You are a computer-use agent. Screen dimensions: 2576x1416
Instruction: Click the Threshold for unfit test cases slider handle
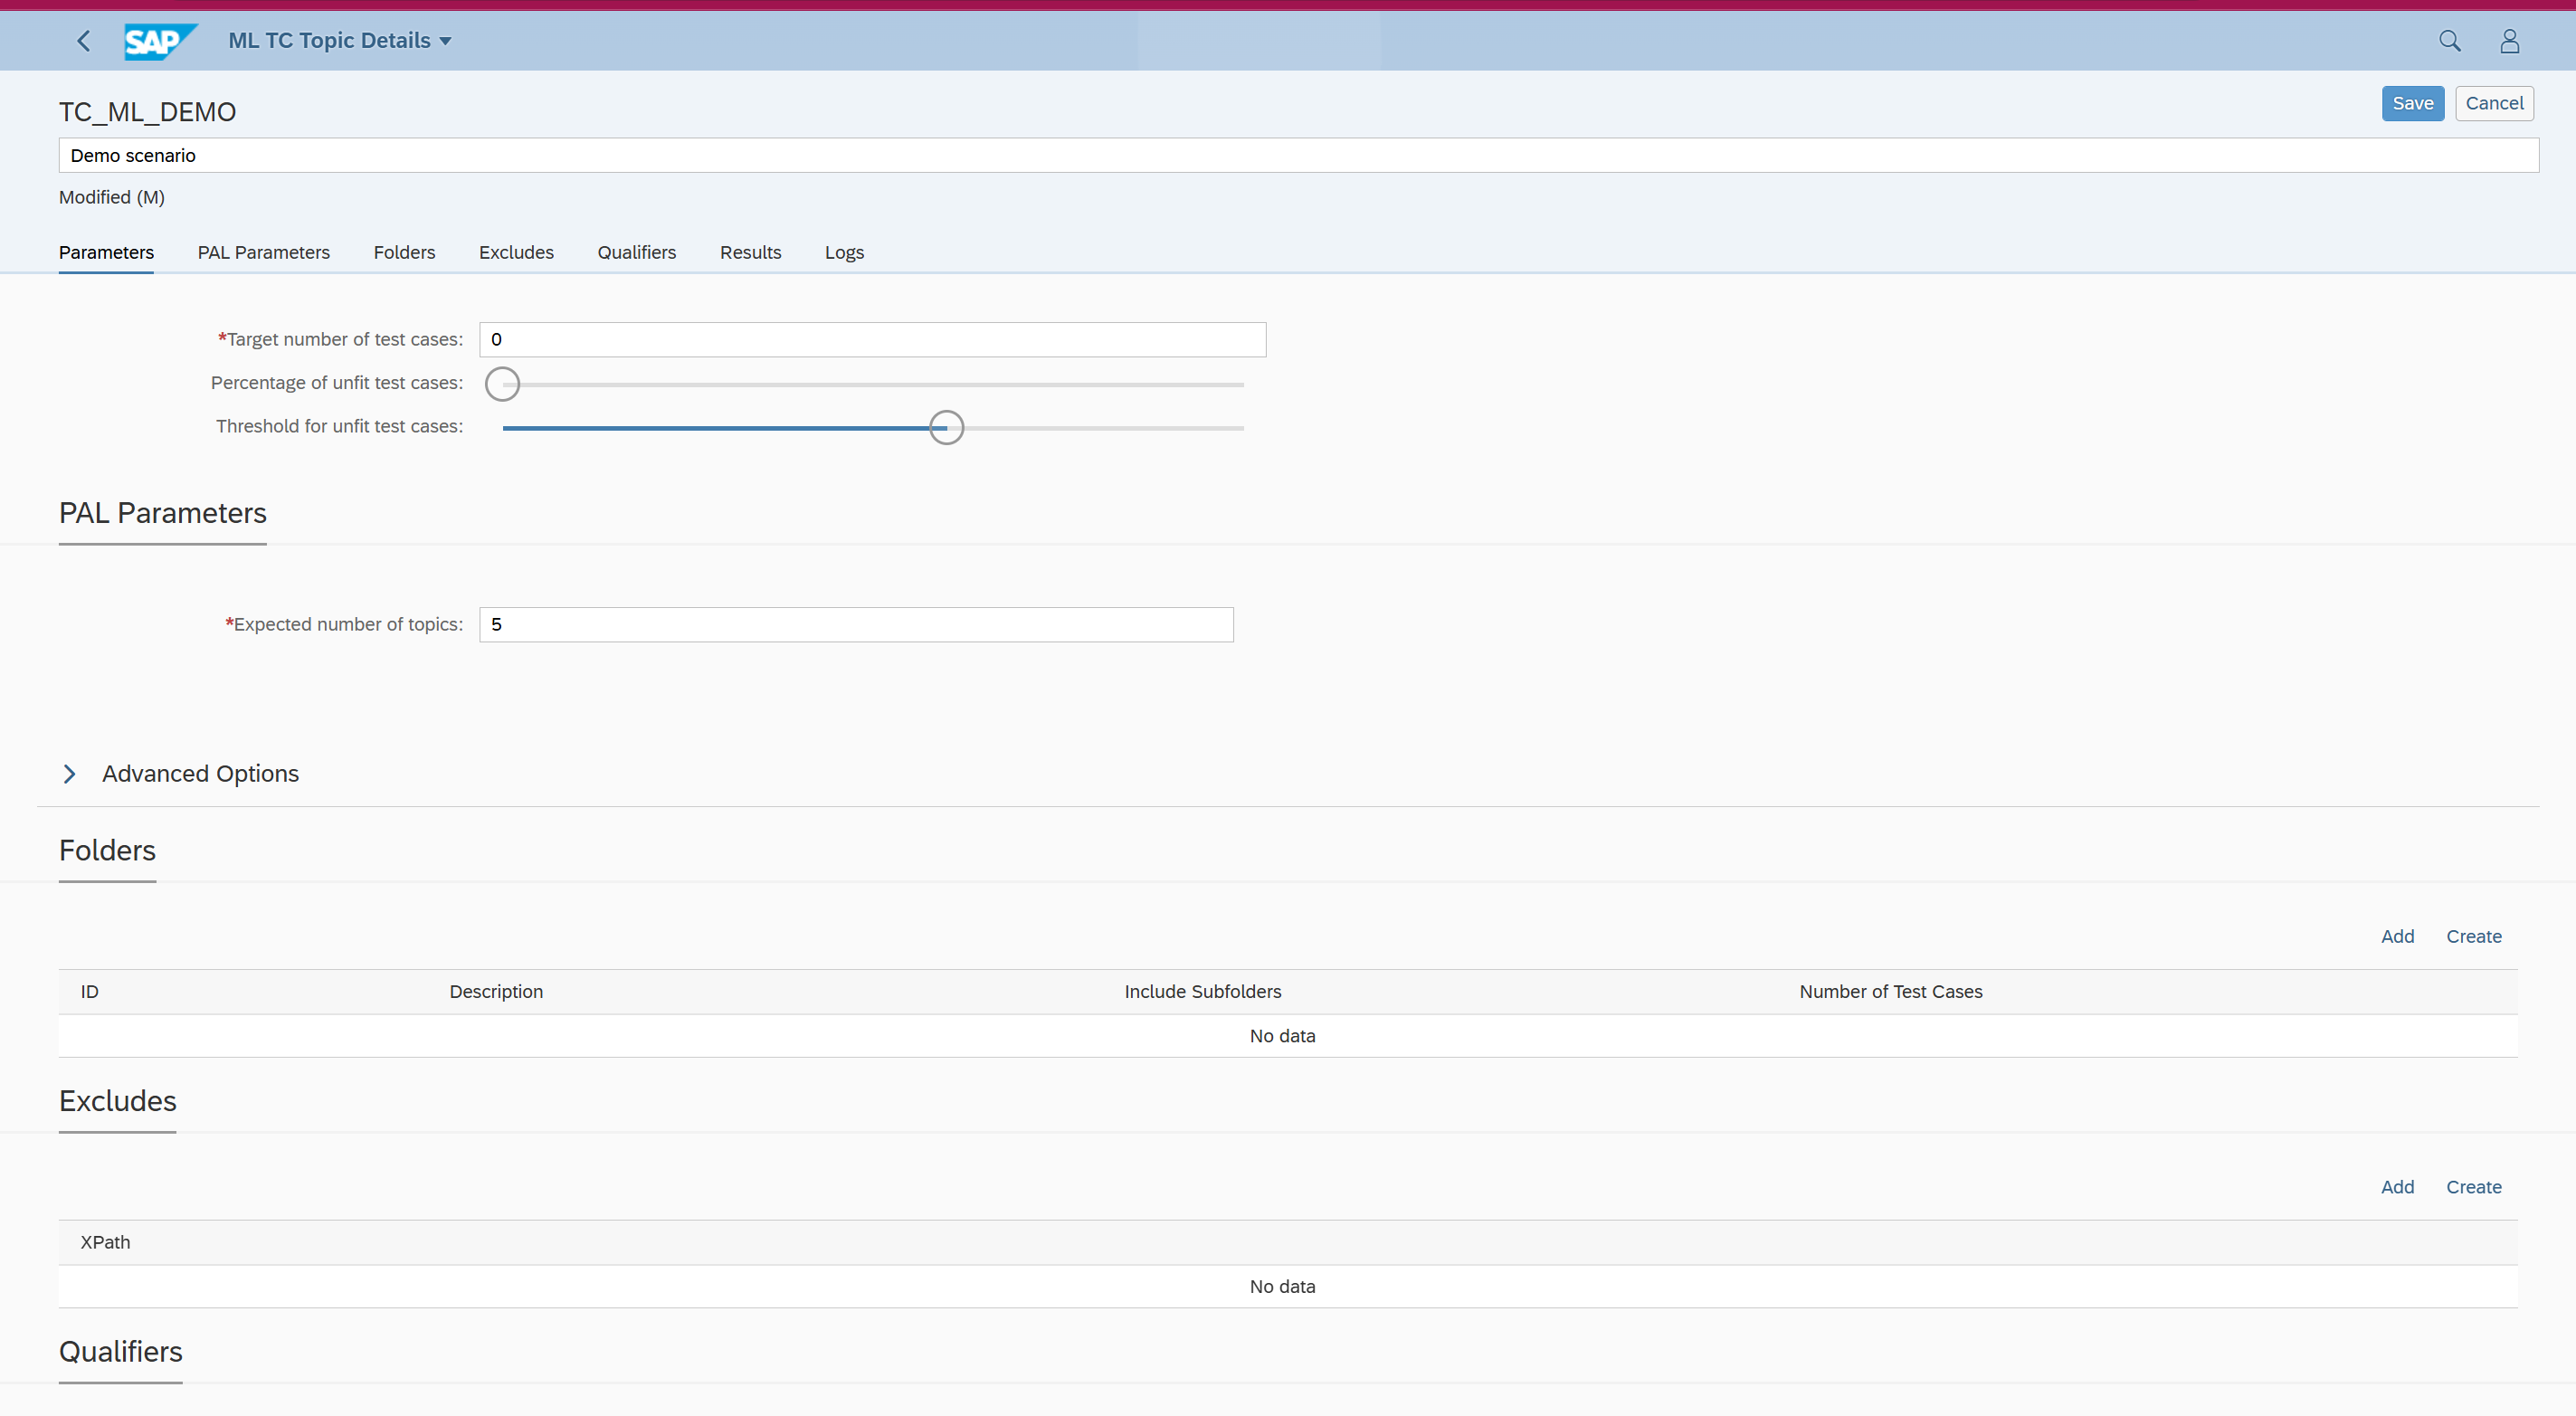point(946,428)
